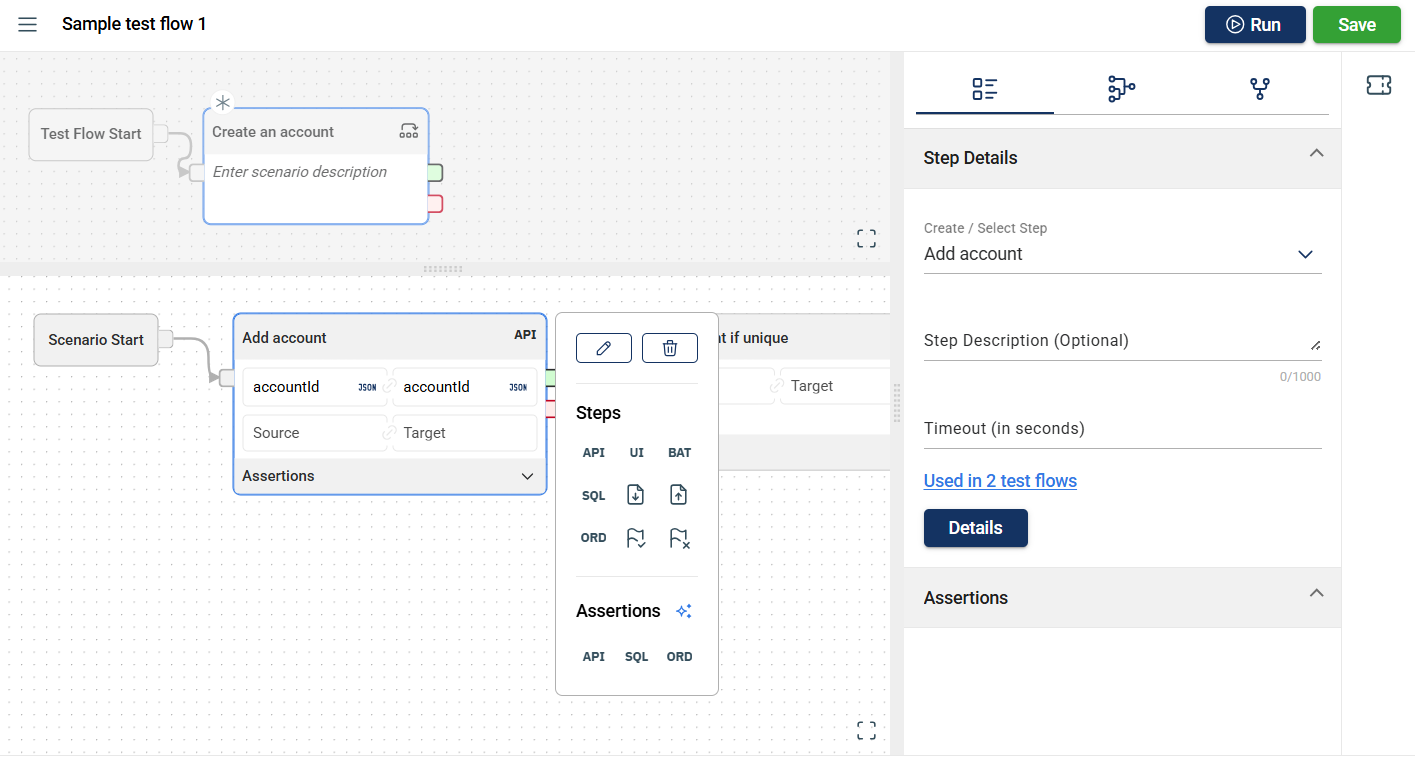Expand Assertions in the Add account node
1415x758 pixels.
527,477
